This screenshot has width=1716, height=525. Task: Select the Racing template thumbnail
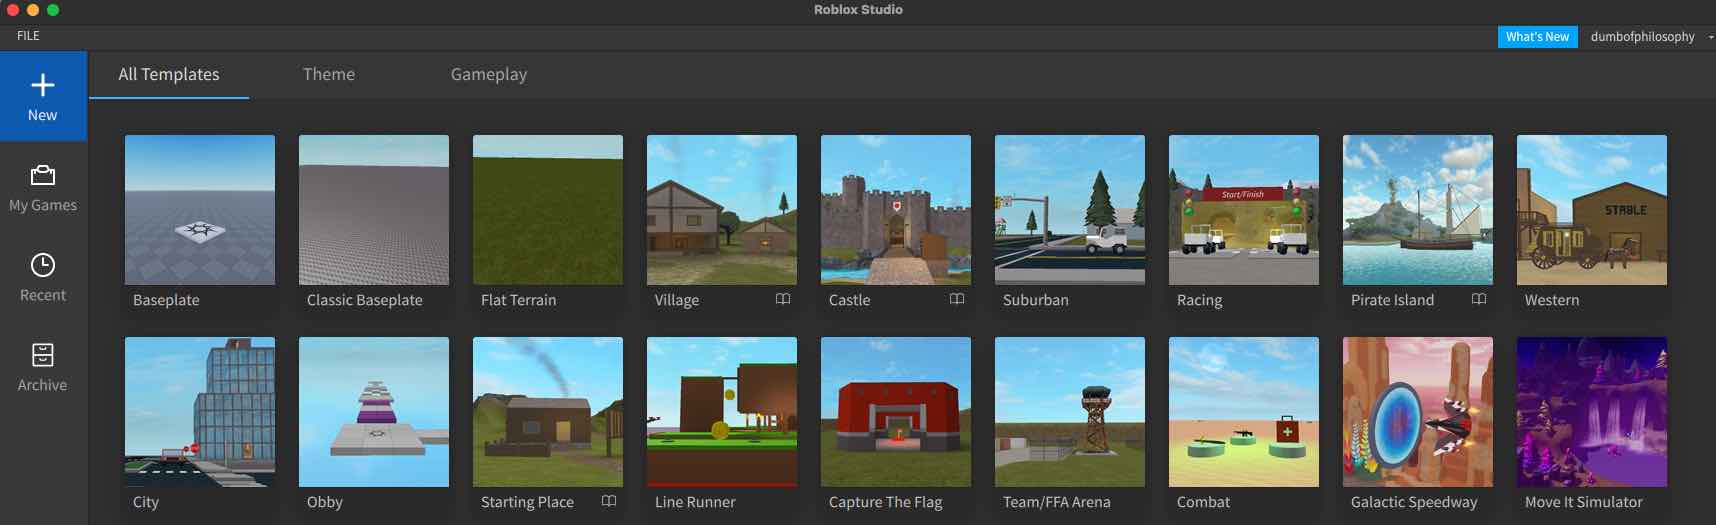pos(1244,210)
